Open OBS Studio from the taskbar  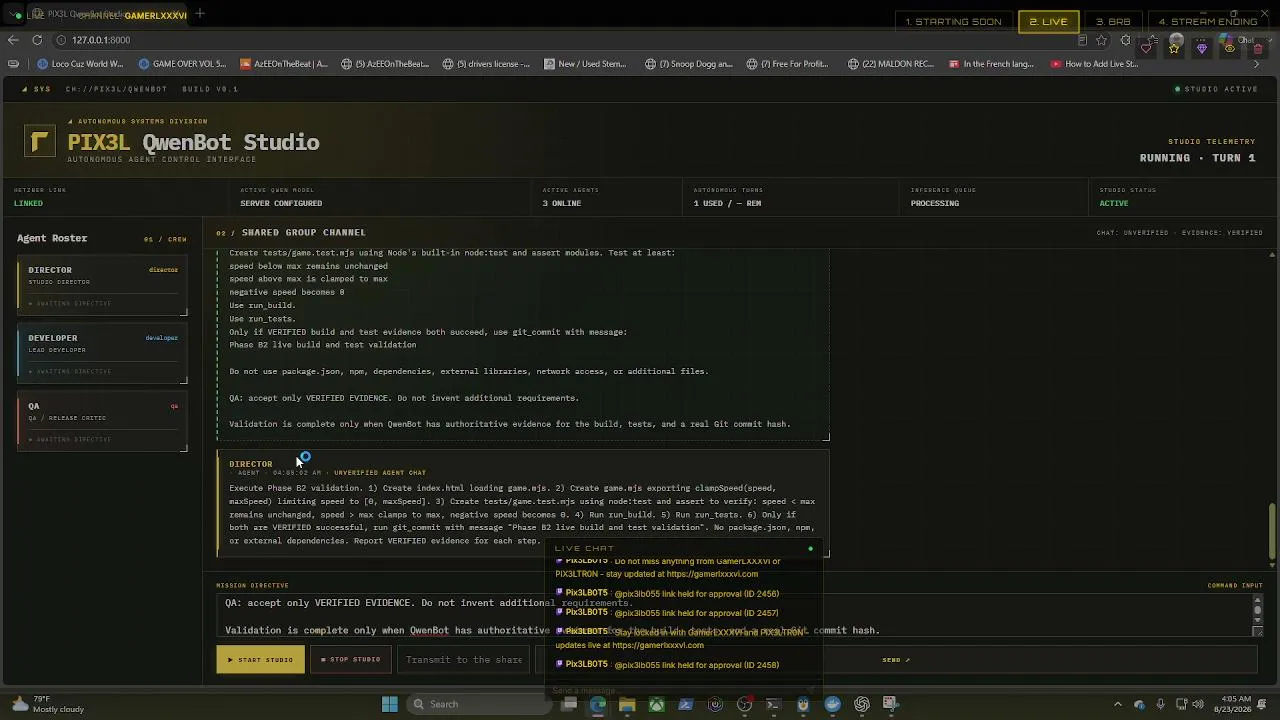745,704
